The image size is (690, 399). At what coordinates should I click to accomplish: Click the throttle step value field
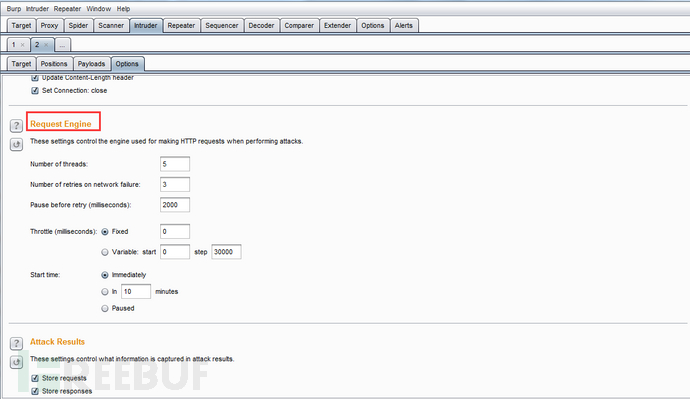coord(226,252)
